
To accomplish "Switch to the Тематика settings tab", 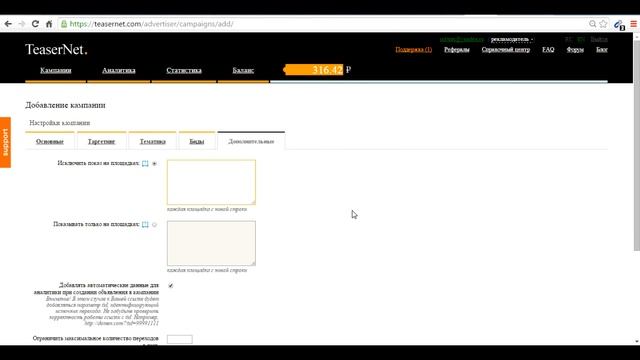I will (153, 141).
